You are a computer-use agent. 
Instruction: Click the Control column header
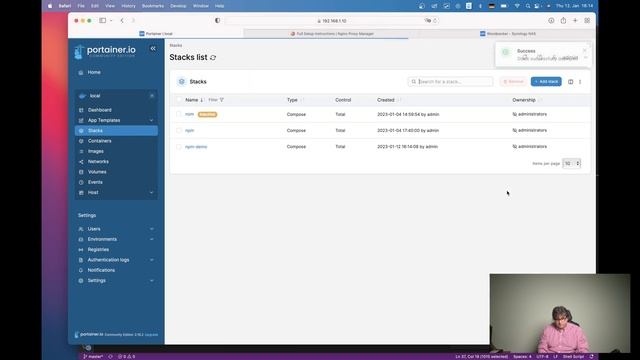pyautogui.click(x=343, y=100)
